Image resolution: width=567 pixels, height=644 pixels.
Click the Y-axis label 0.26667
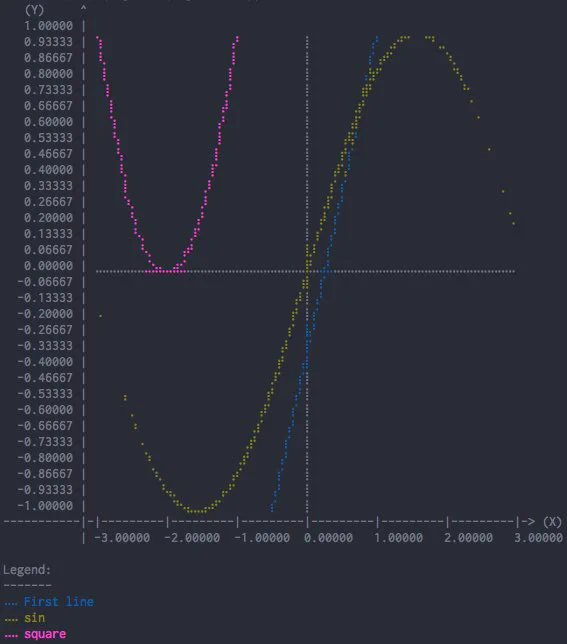(x=48, y=202)
